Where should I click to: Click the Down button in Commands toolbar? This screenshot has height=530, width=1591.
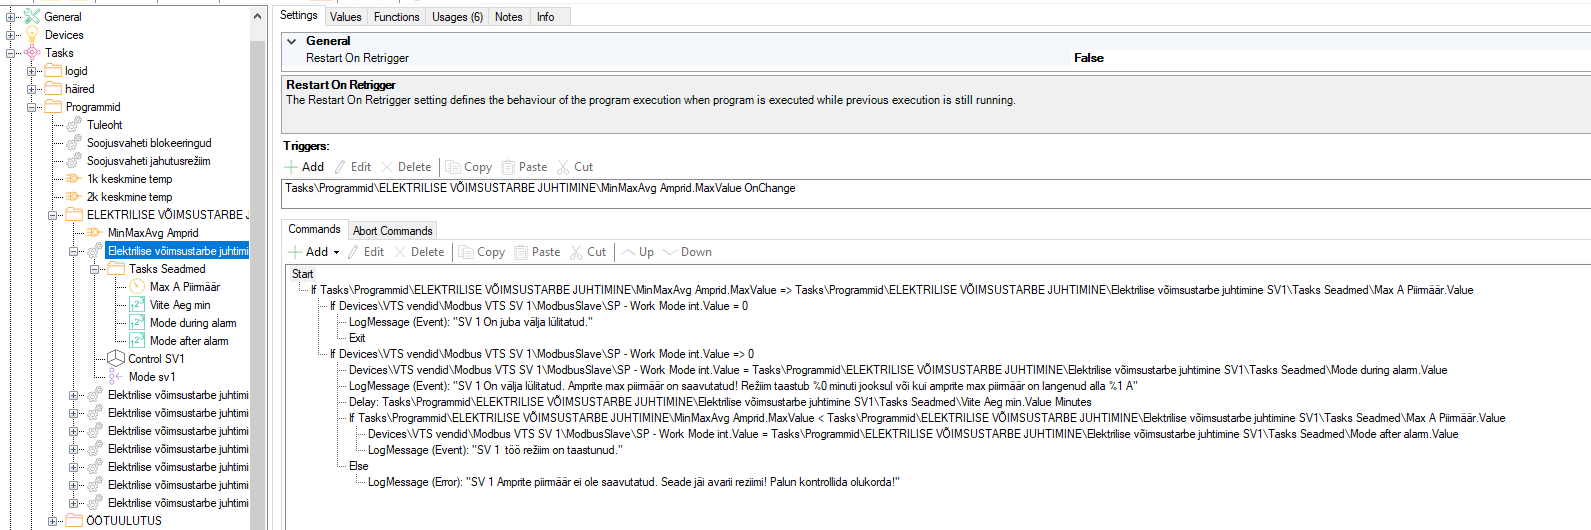(x=688, y=252)
